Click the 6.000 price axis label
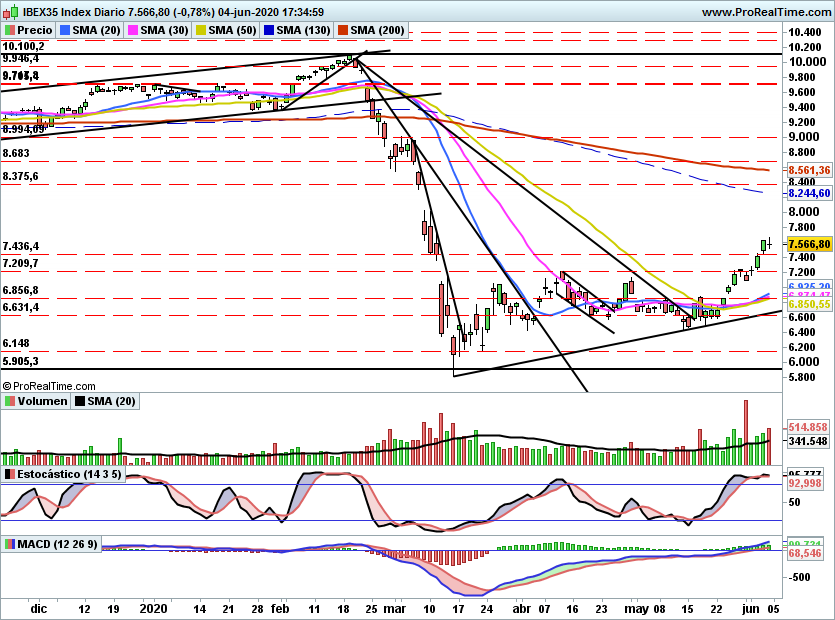 coord(804,362)
